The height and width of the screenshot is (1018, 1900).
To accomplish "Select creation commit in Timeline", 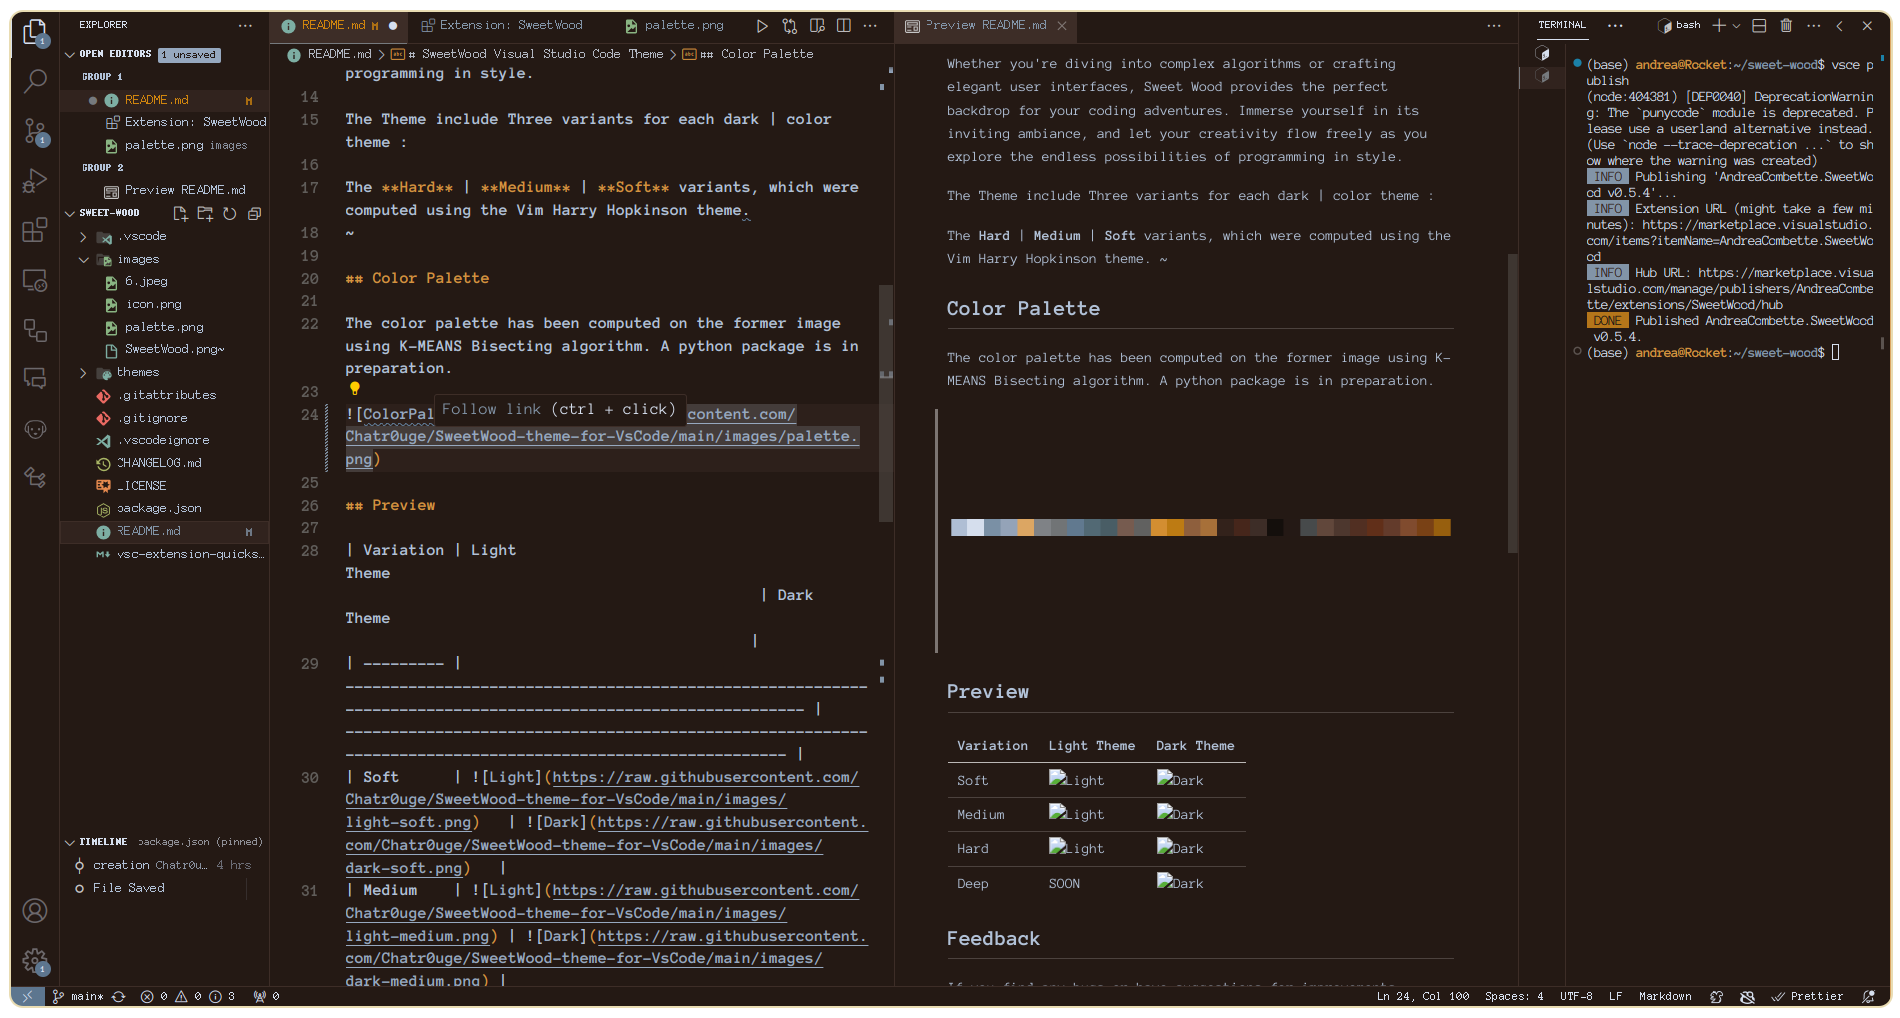I will point(165,865).
